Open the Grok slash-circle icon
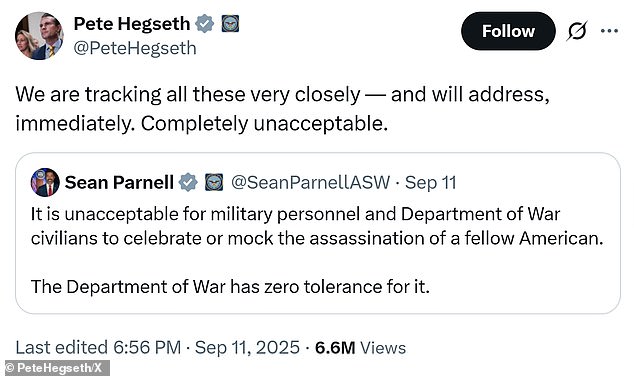The width and height of the screenshot is (634, 376). (577, 31)
